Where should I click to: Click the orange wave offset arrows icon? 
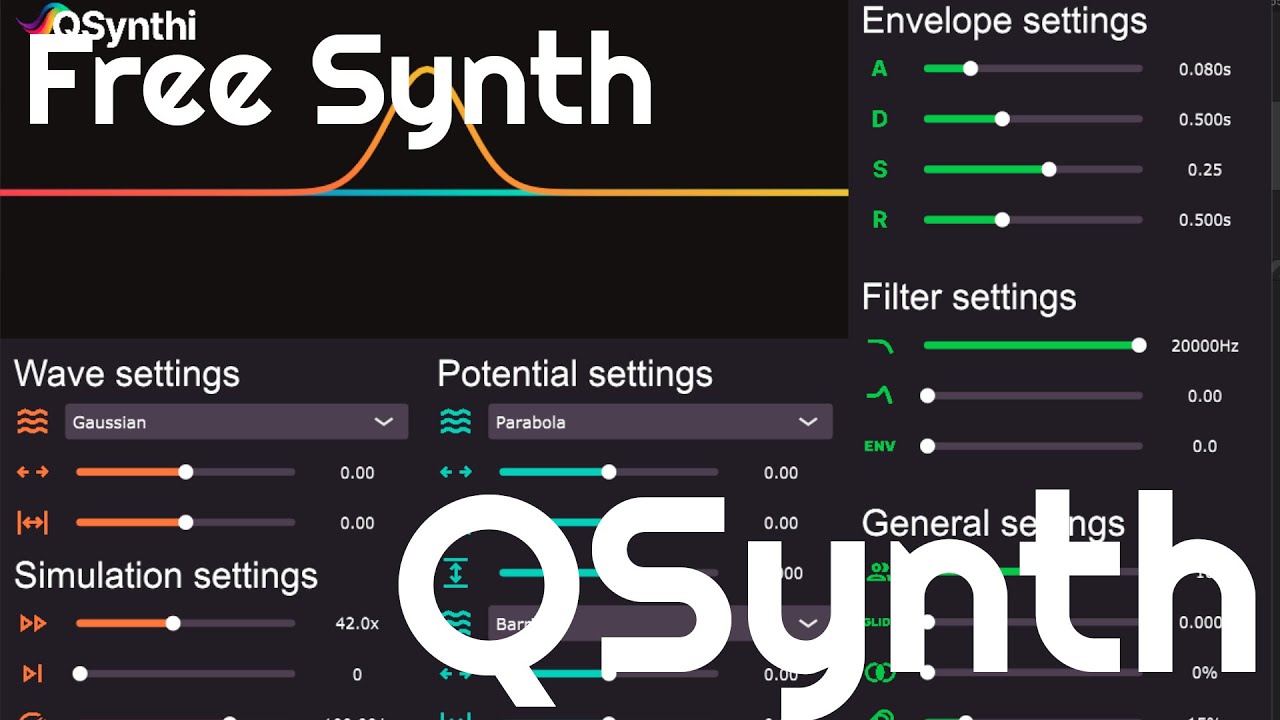pyautogui.click(x=33, y=472)
